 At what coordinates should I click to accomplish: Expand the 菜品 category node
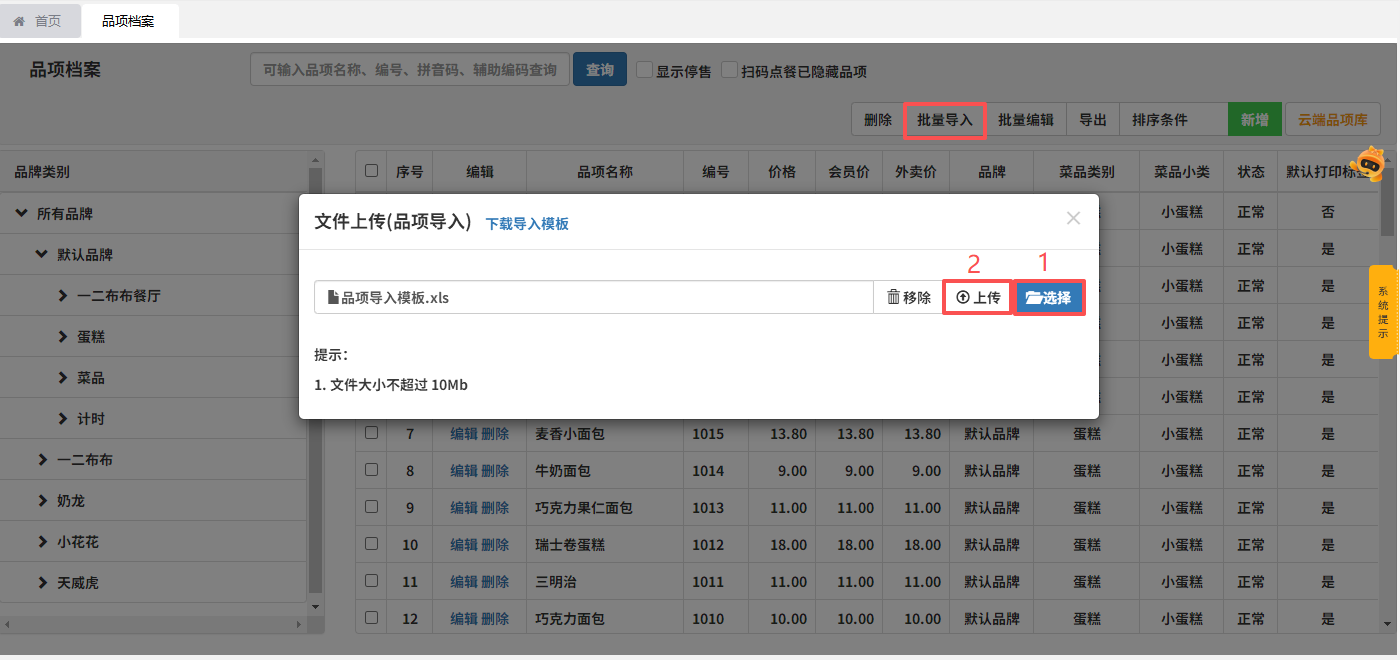pos(63,378)
